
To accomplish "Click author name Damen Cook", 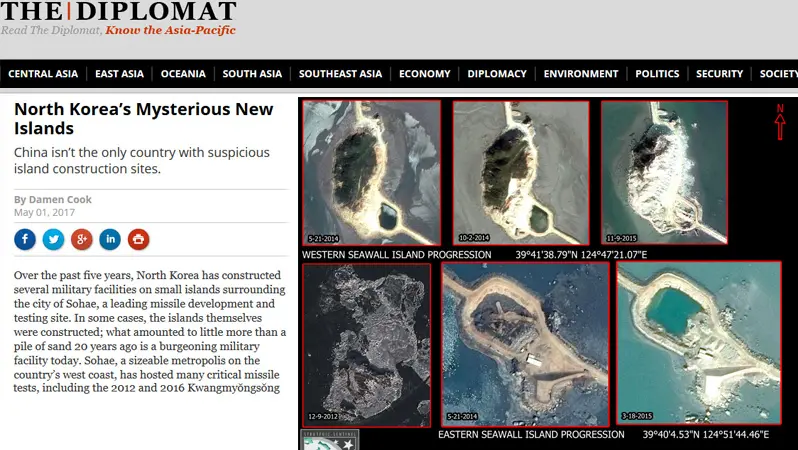I will click(60, 200).
